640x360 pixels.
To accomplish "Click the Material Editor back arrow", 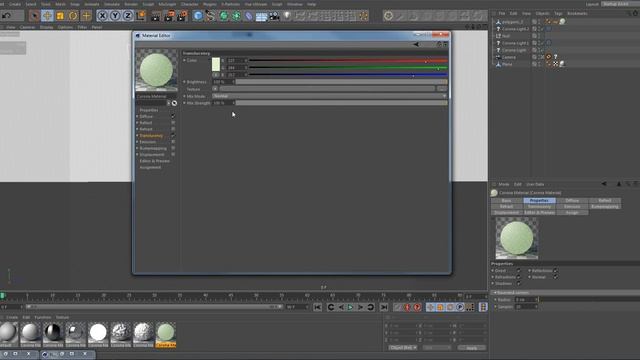I will [416, 44].
